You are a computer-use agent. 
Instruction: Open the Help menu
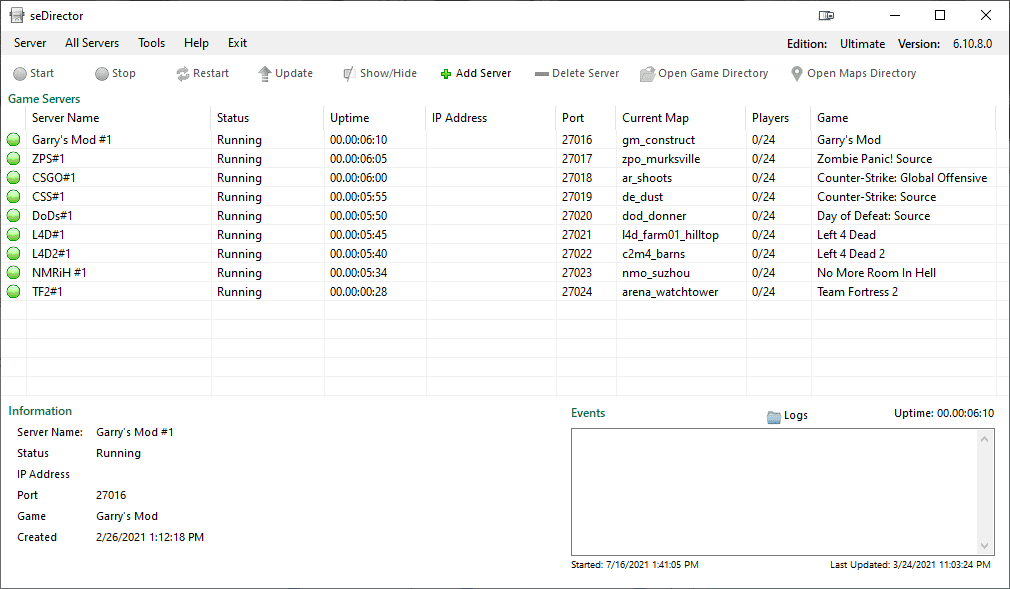coord(196,43)
